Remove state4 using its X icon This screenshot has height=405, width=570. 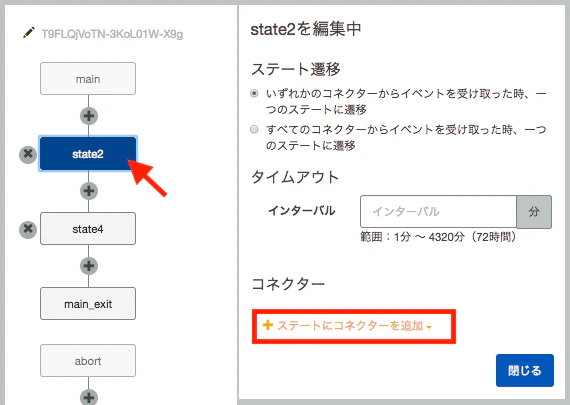28,229
